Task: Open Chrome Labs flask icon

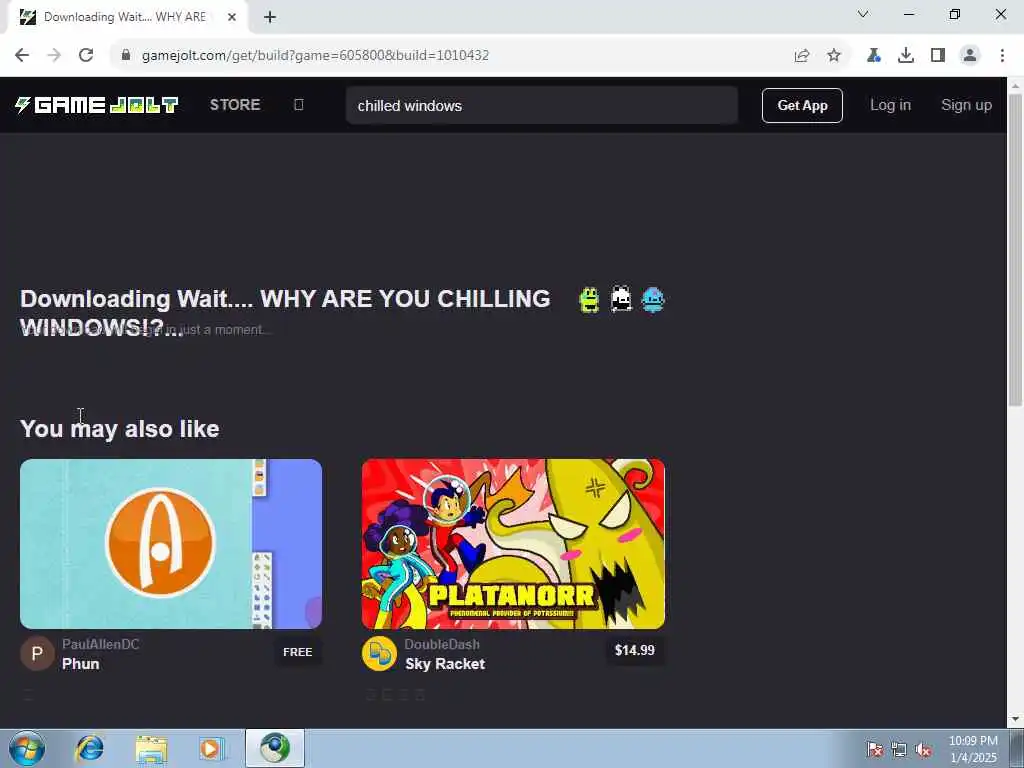Action: click(874, 56)
